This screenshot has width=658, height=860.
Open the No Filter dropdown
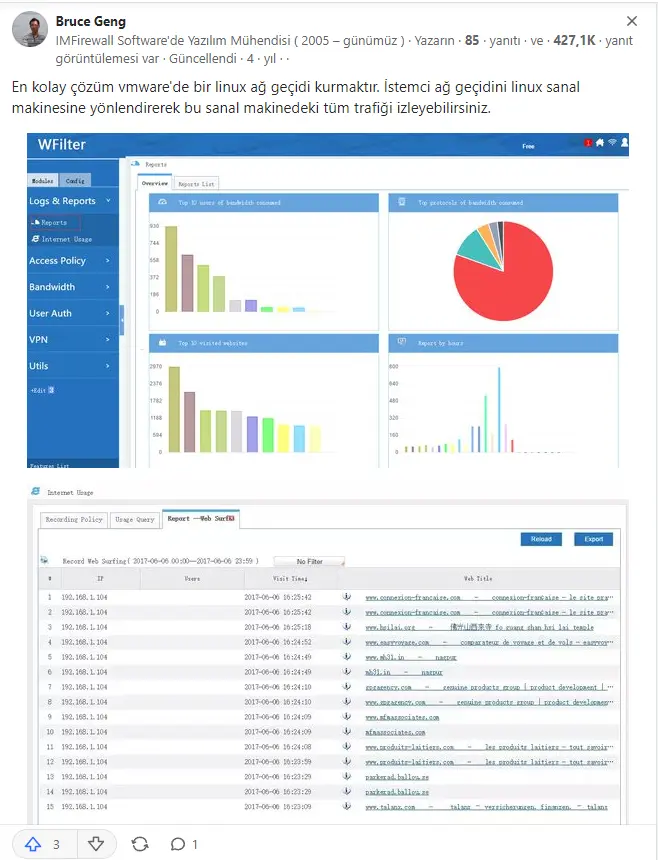tap(309, 561)
